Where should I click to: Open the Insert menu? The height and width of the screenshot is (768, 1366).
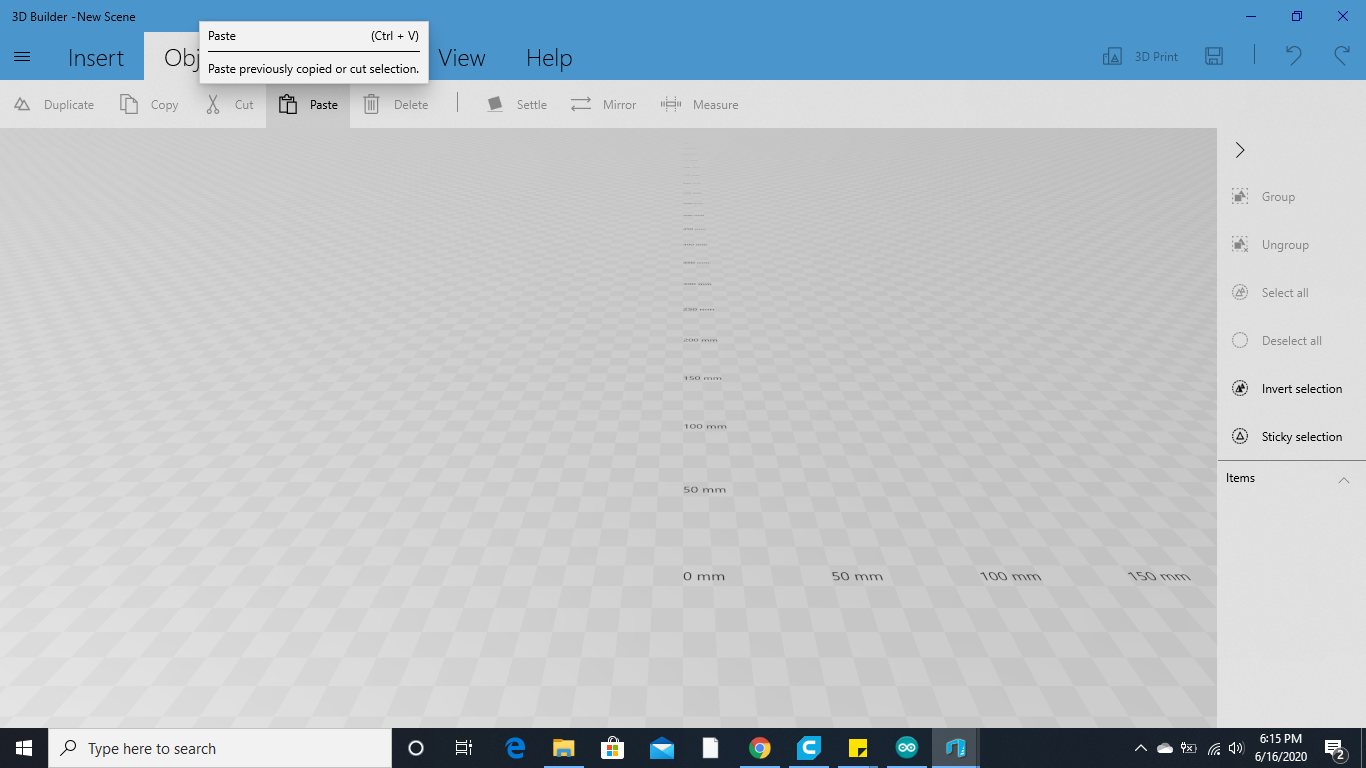[x=96, y=58]
